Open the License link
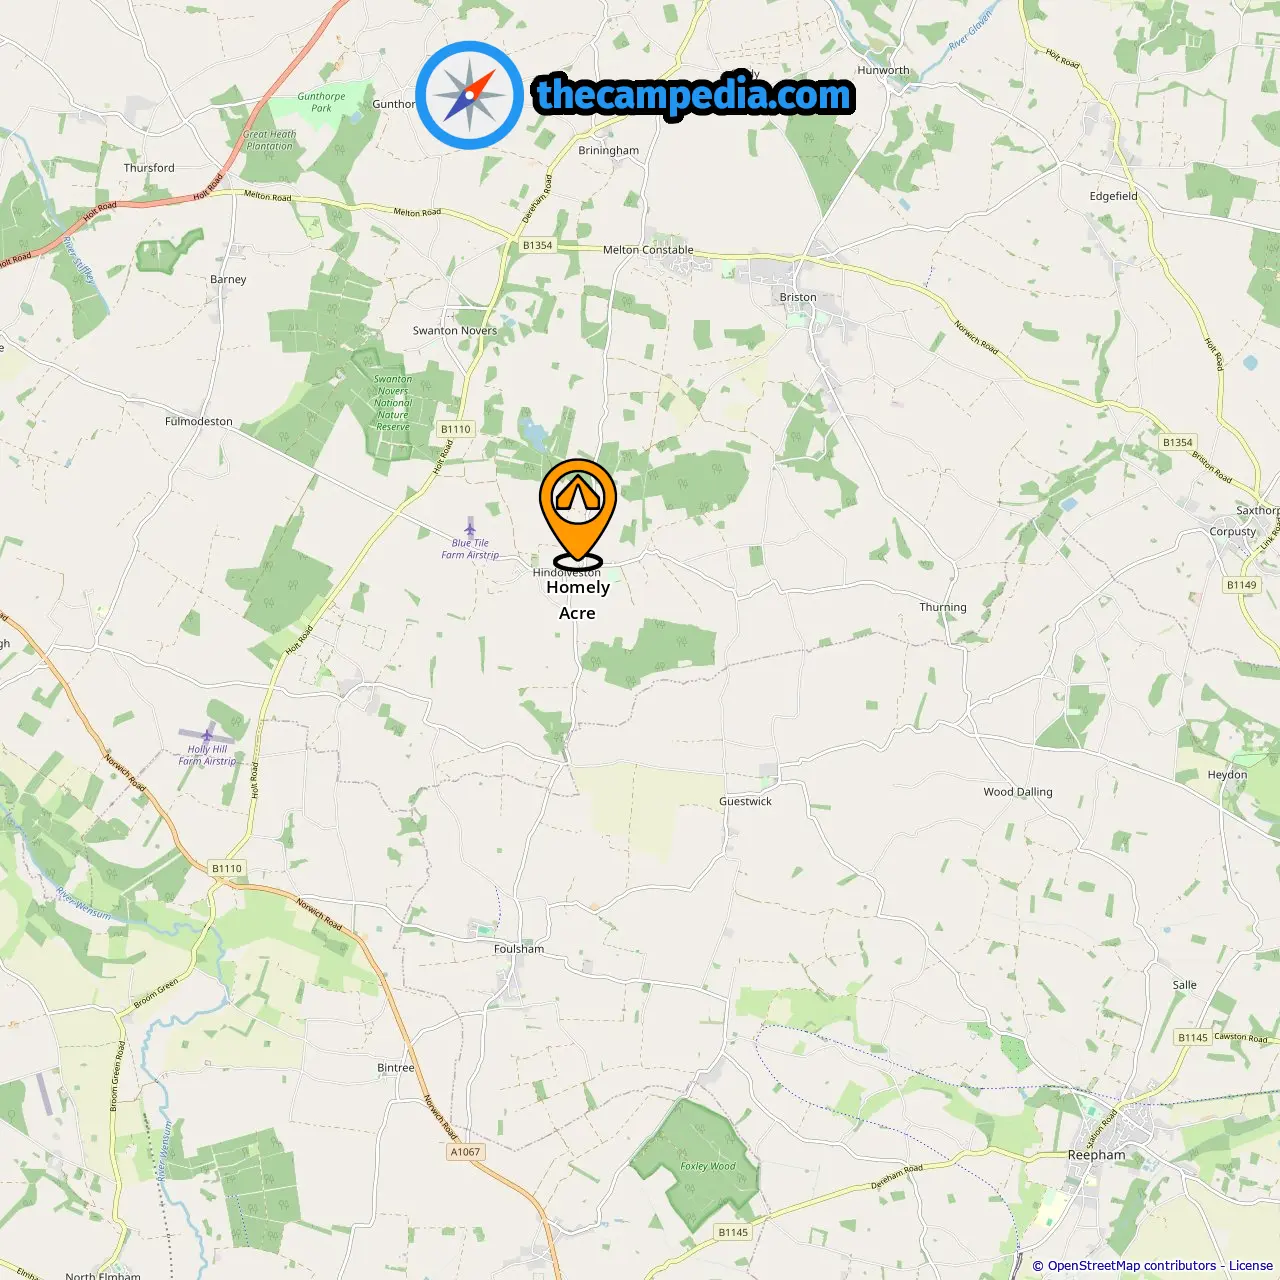The width and height of the screenshot is (1280, 1280). click(1251, 1265)
